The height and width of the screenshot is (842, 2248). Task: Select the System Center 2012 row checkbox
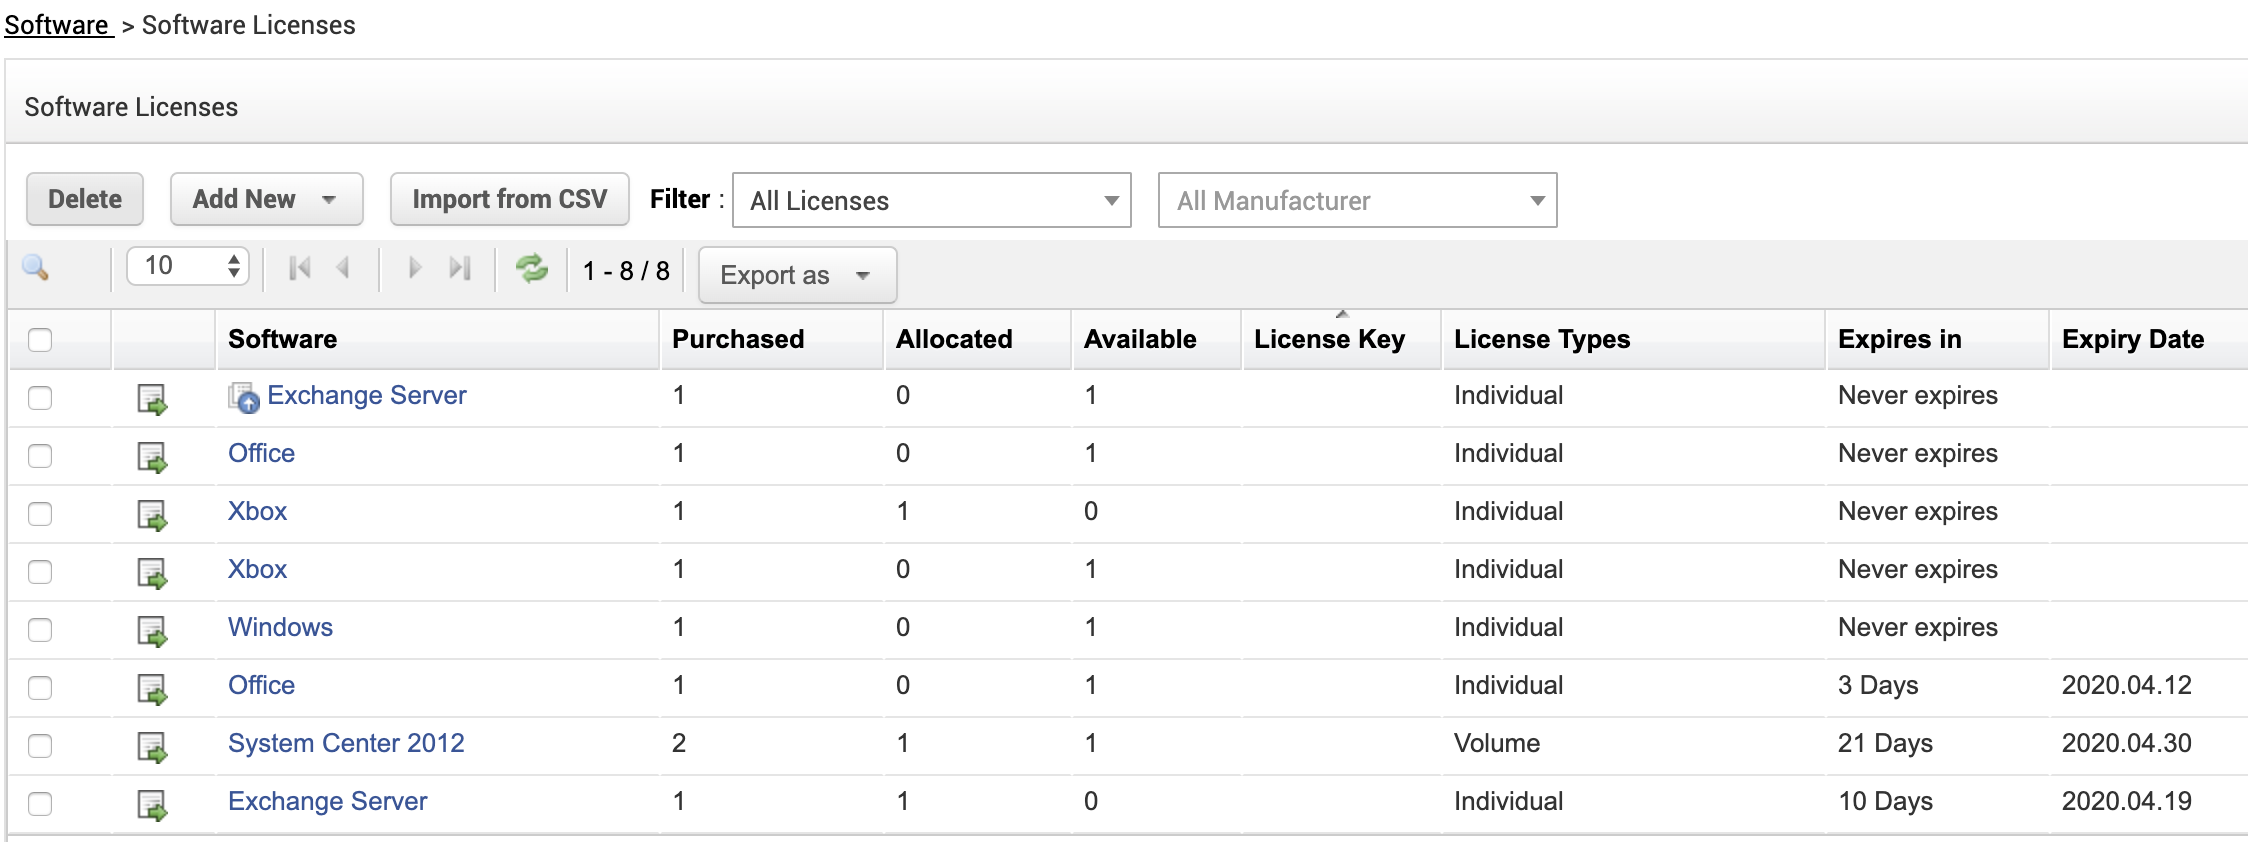click(40, 746)
